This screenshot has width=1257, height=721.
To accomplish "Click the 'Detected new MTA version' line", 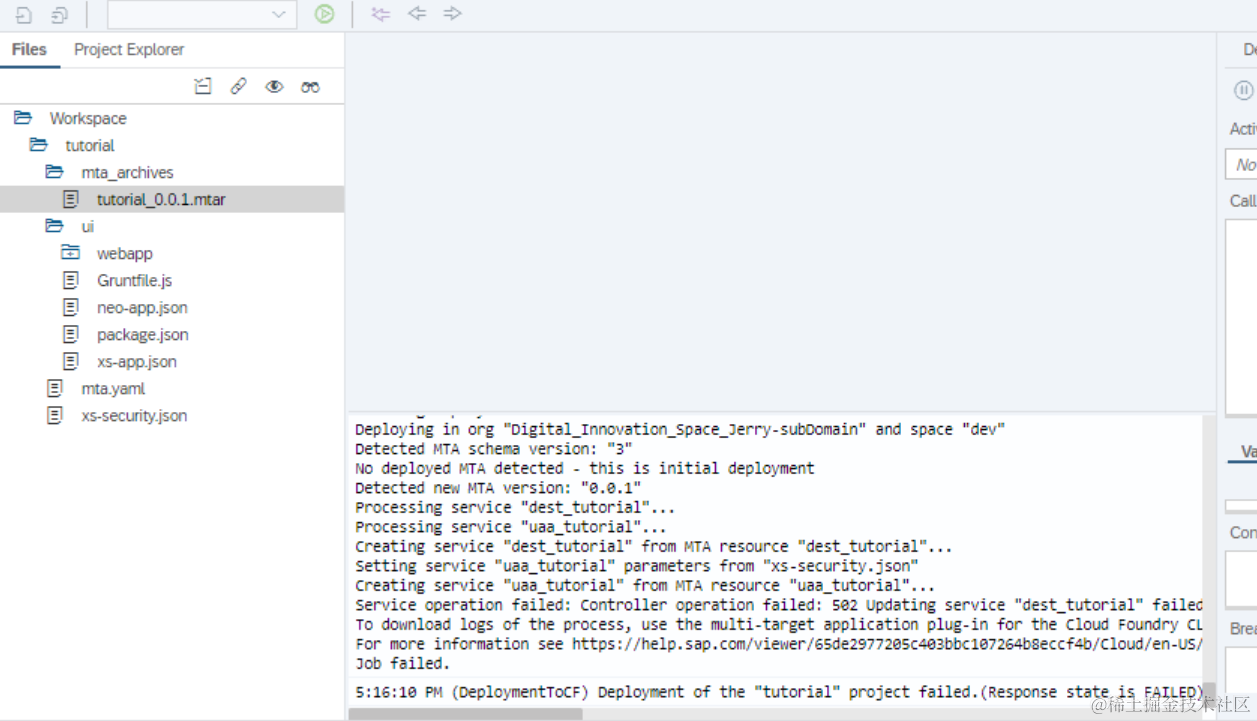I will pyautogui.click(x=498, y=488).
